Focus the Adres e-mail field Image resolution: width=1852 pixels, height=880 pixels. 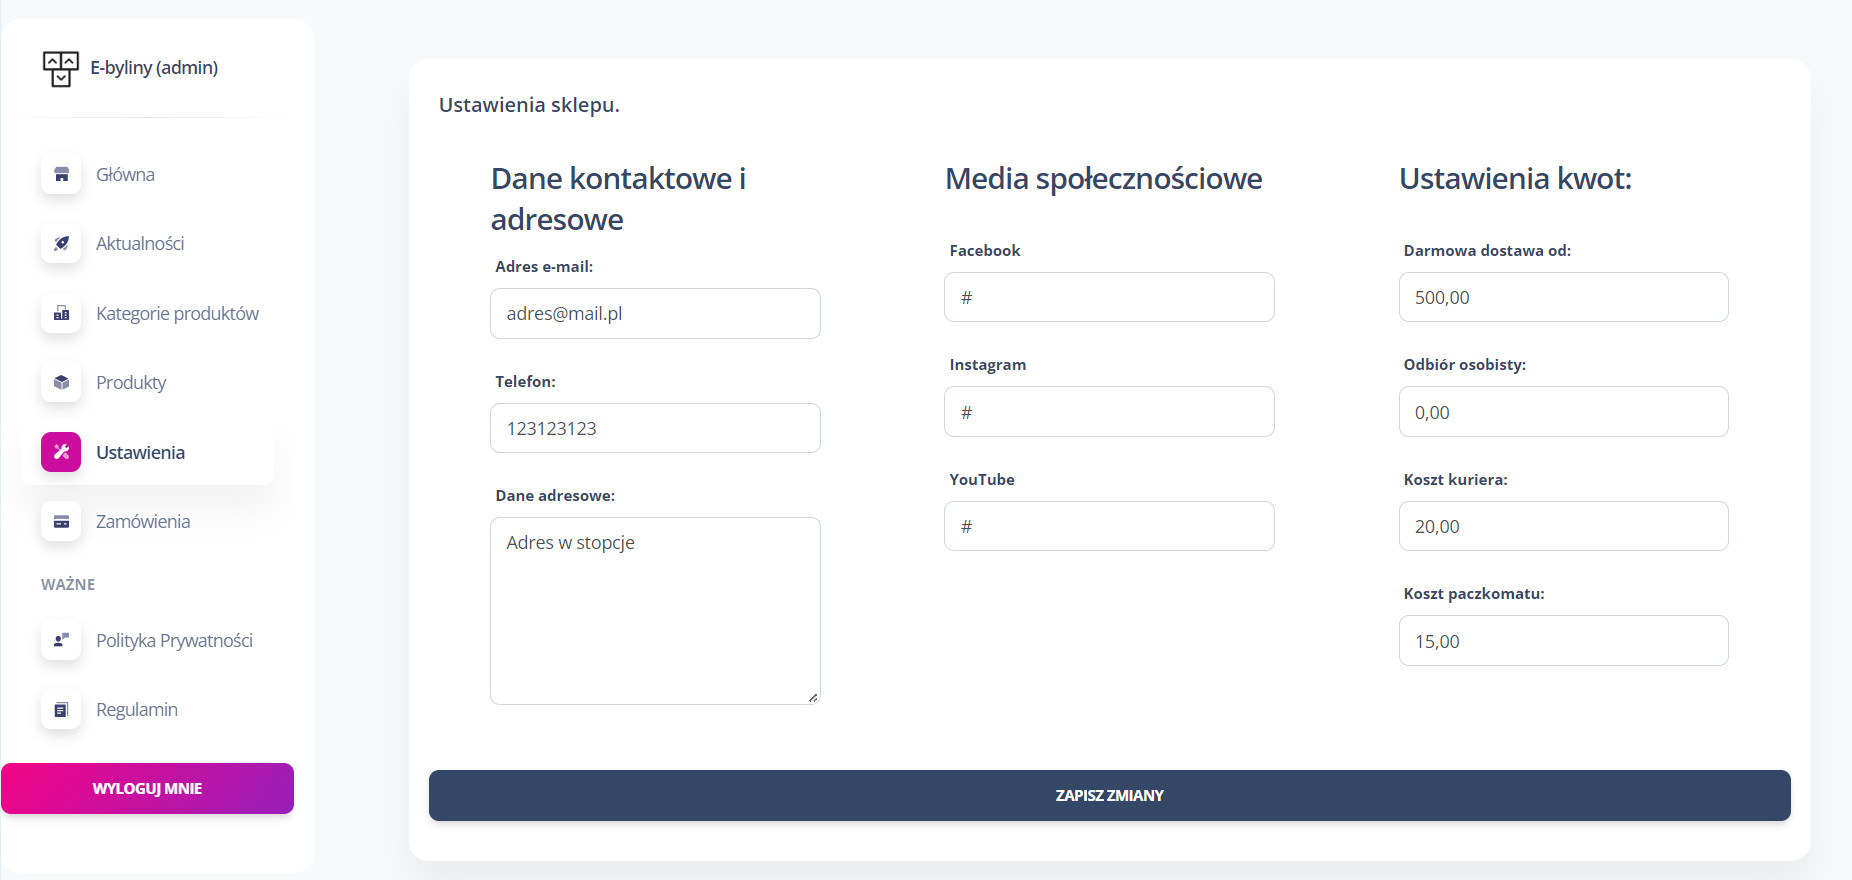click(x=655, y=313)
